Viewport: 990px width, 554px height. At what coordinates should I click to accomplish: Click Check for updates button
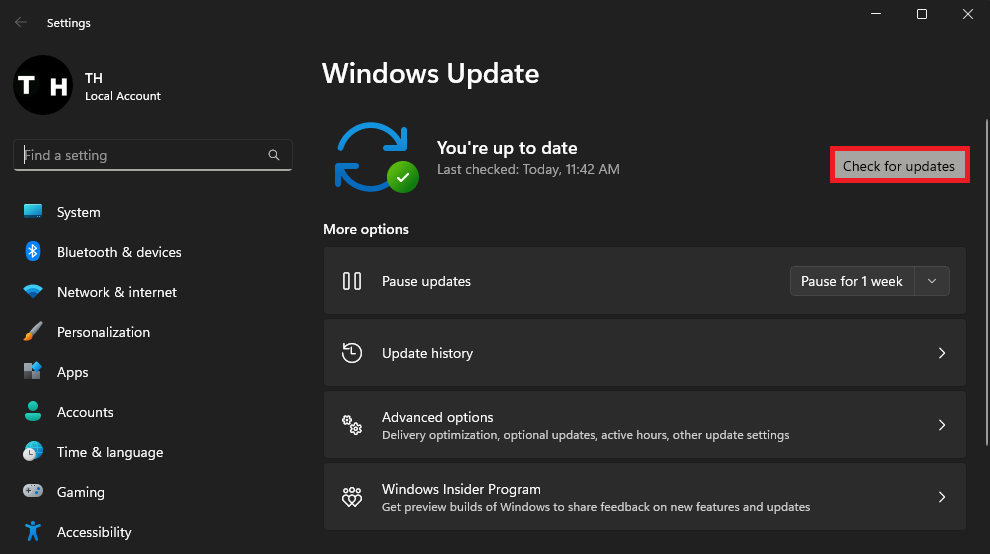tap(899, 166)
